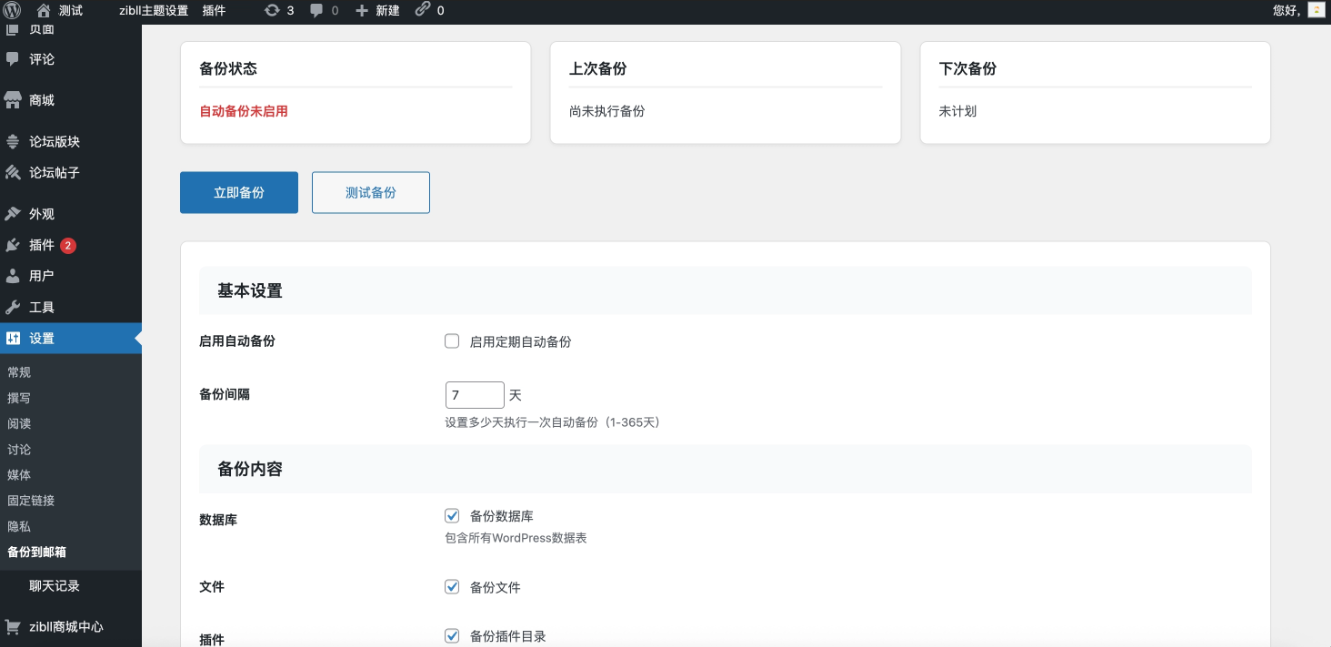Image resolution: width=1331 pixels, height=647 pixels.
Task: Click the updates icon showing 3 pending updates
Action: coord(270,11)
